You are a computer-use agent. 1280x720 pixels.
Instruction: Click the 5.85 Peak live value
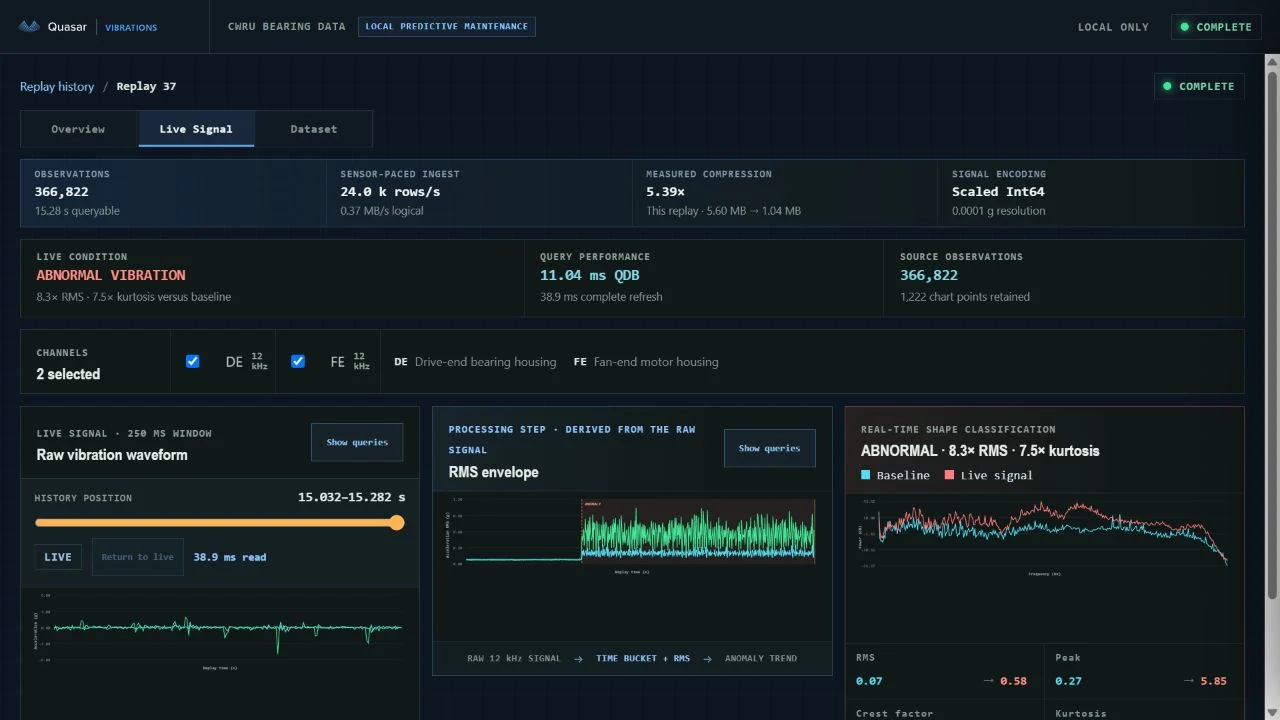pos(1213,681)
